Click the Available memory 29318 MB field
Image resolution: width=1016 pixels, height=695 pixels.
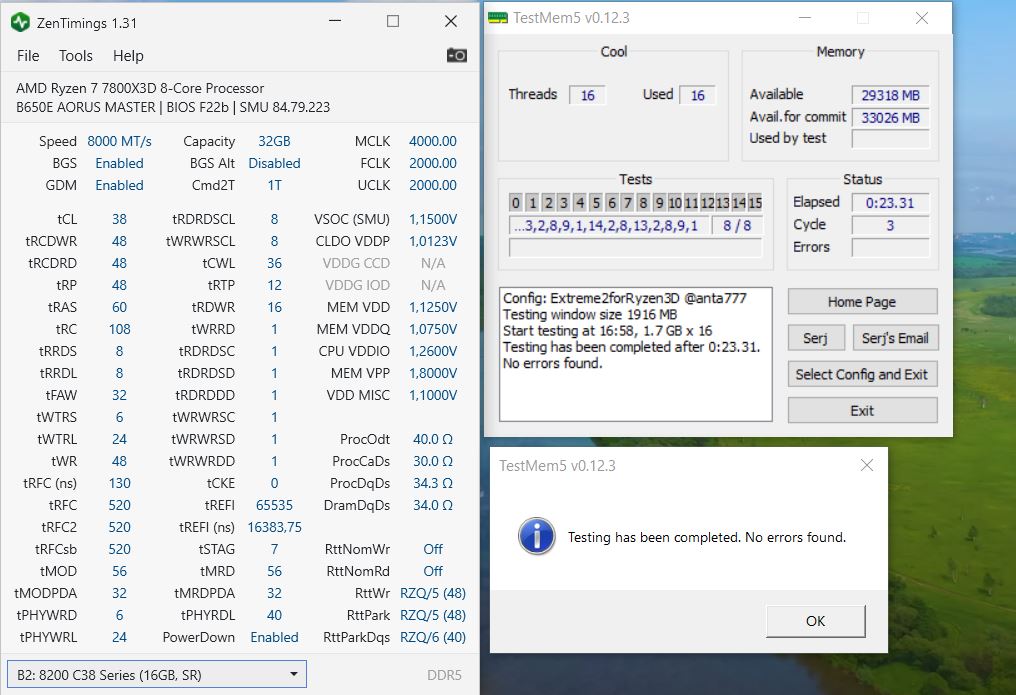[x=890, y=95]
